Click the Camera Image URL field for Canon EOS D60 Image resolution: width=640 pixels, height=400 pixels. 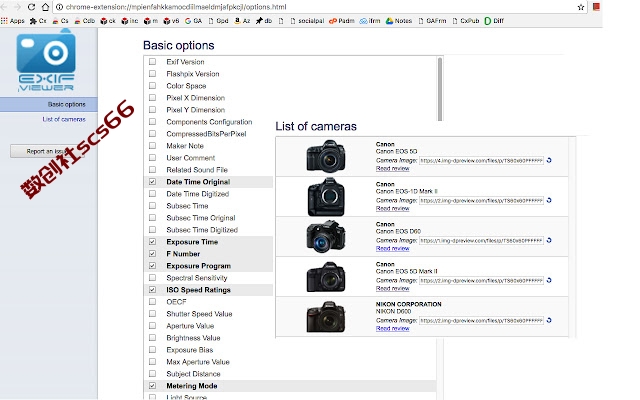tap(481, 240)
